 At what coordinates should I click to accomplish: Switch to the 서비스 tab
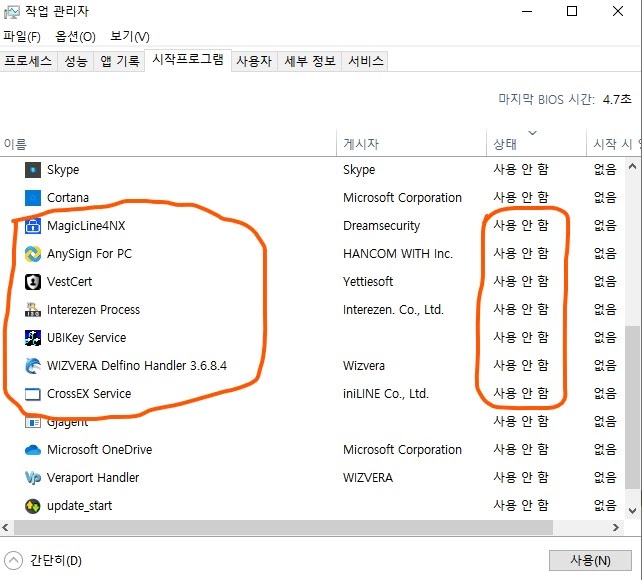[365, 61]
